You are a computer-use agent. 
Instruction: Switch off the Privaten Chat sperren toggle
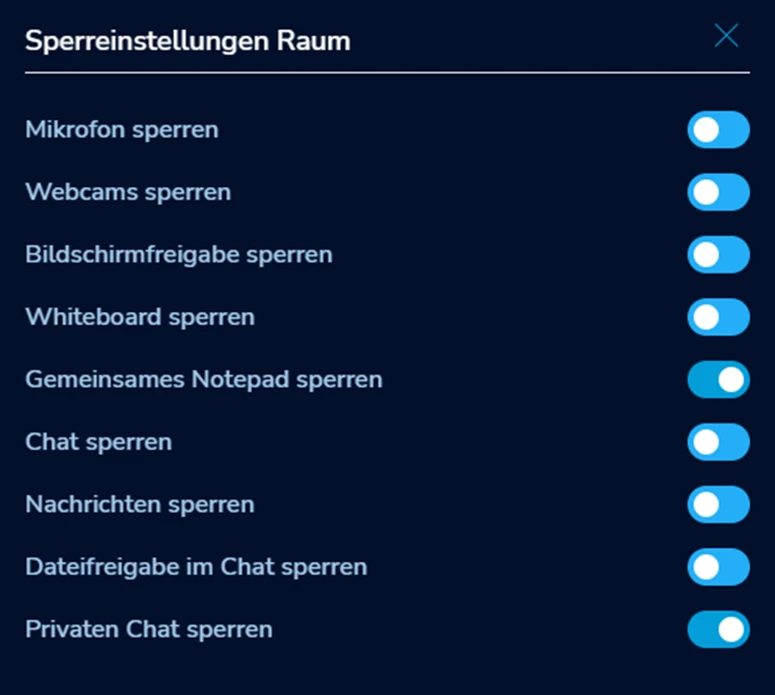click(718, 629)
